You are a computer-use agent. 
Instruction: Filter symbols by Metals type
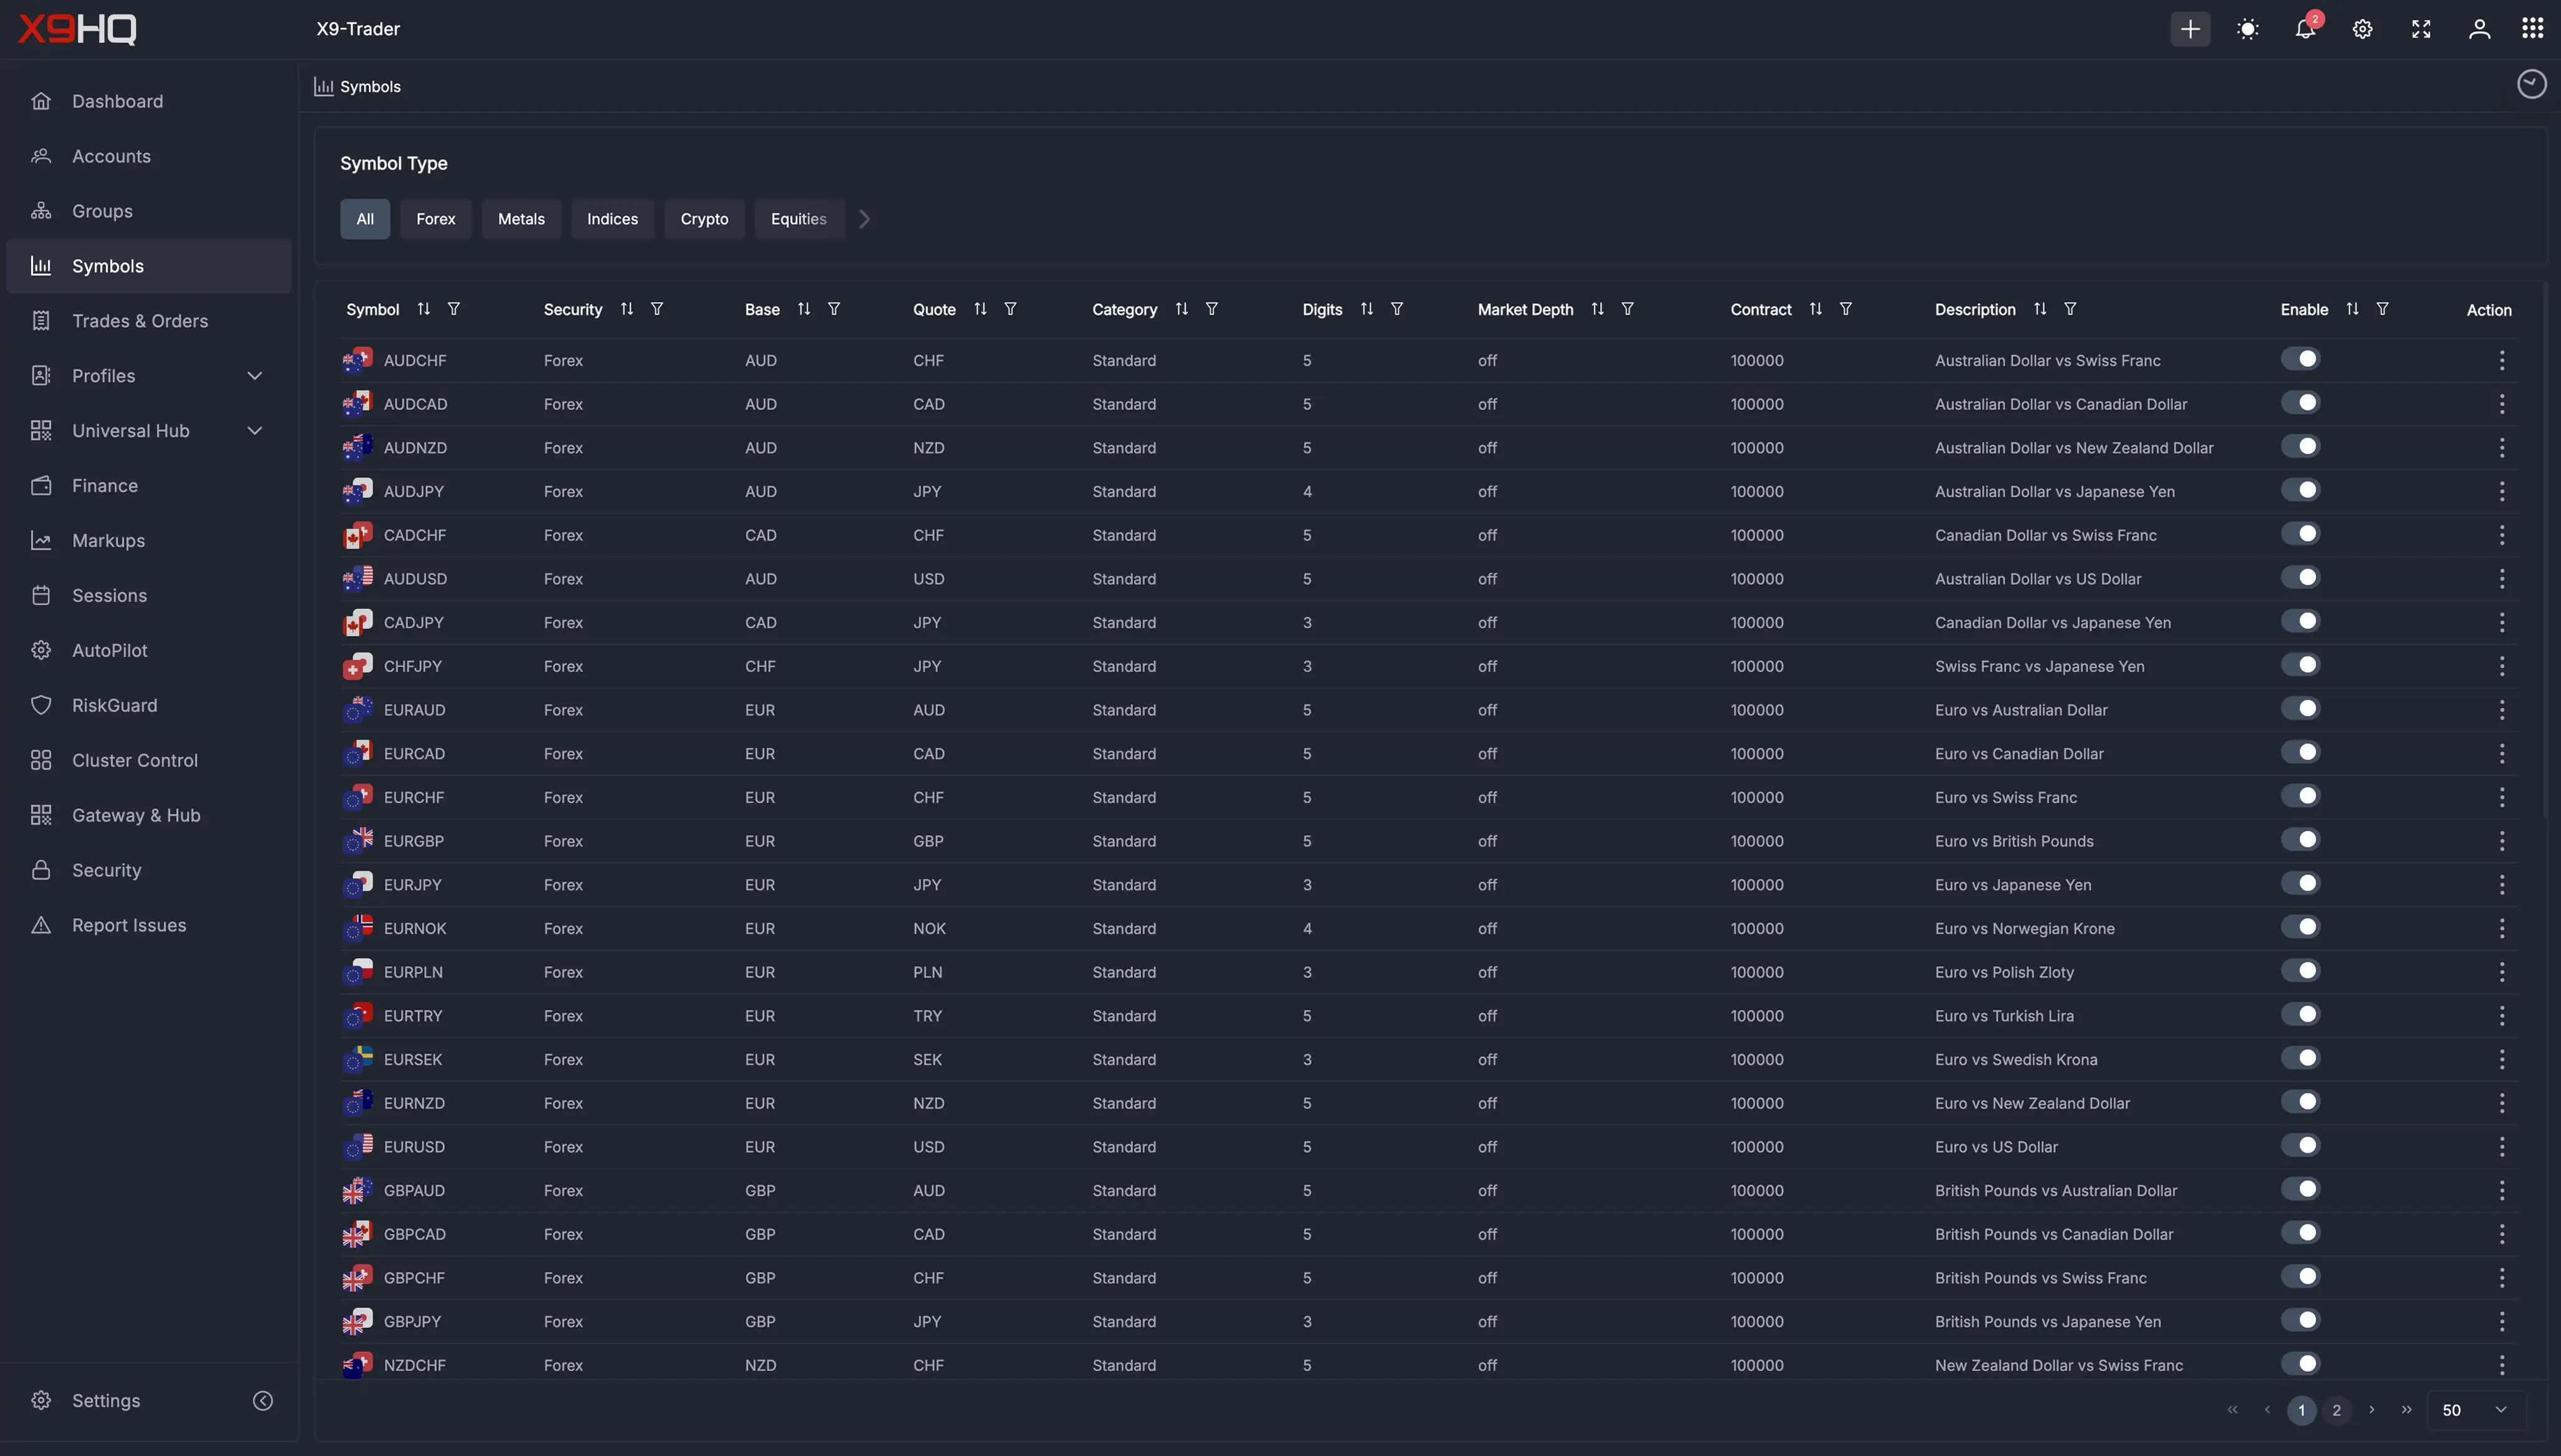click(521, 219)
